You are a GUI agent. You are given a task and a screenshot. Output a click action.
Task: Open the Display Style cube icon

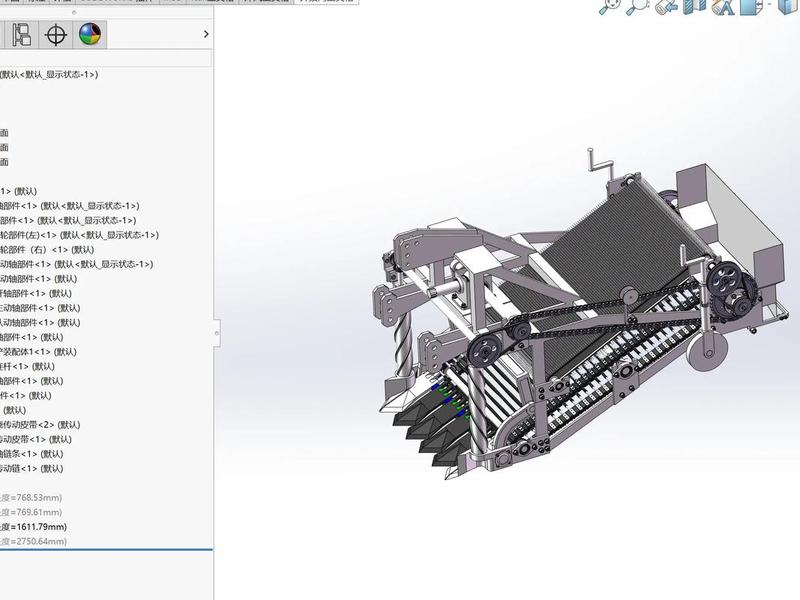coord(788,6)
